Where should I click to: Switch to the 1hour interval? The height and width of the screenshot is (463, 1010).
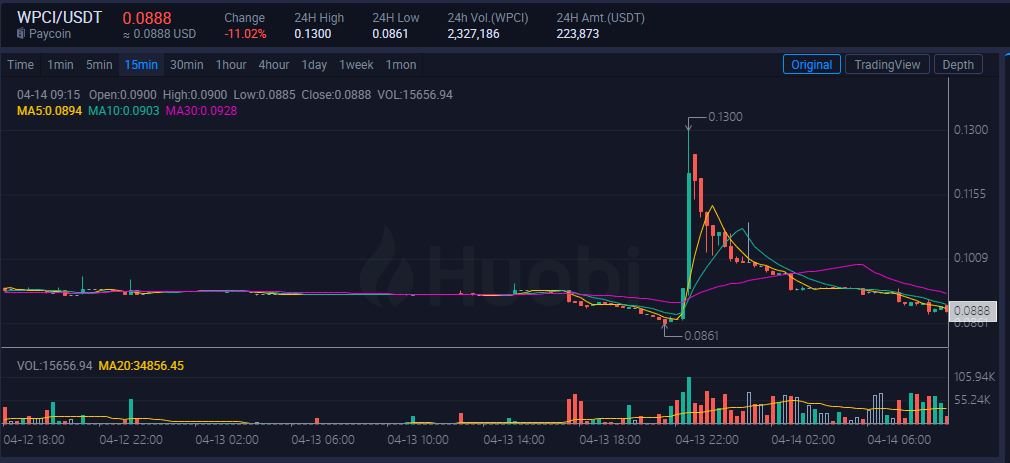coord(231,64)
